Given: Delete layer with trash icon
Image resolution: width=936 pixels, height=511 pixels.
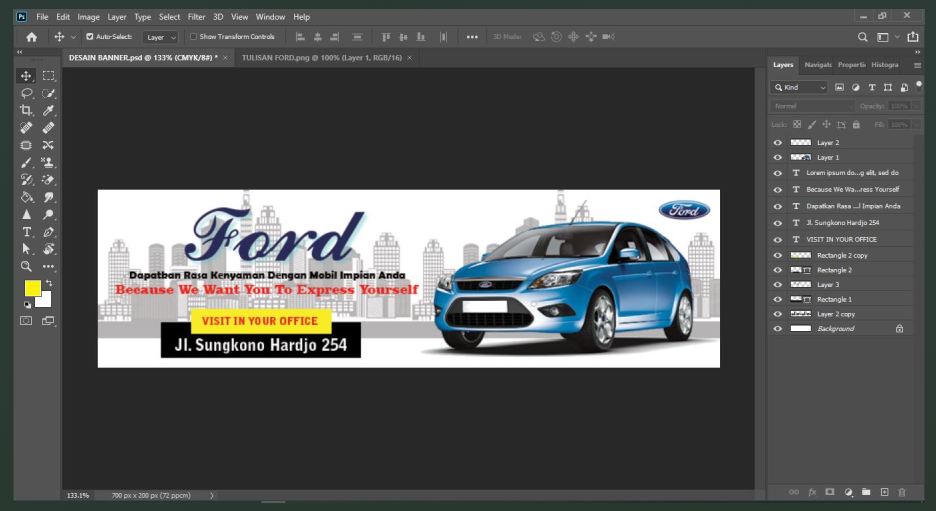Looking at the screenshot, I should click(x=902, y=492).
